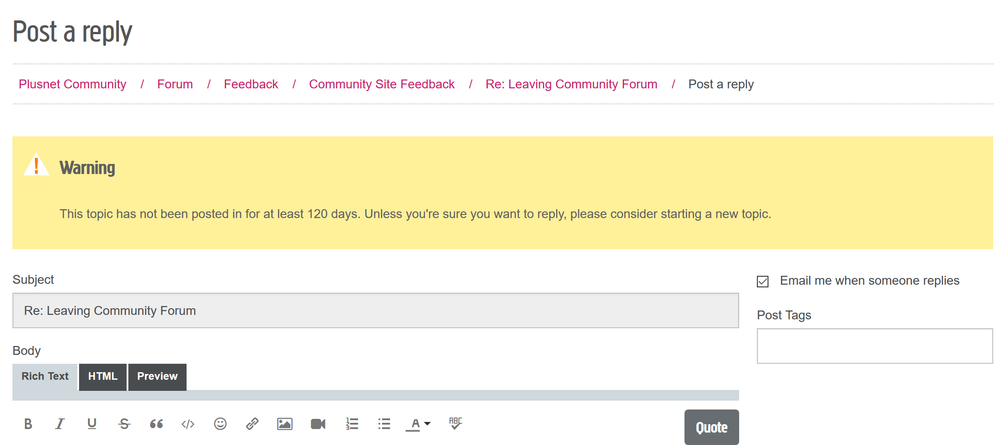
Task: Uncheck Email me when someone replies
Action: [x=763, y=281]
